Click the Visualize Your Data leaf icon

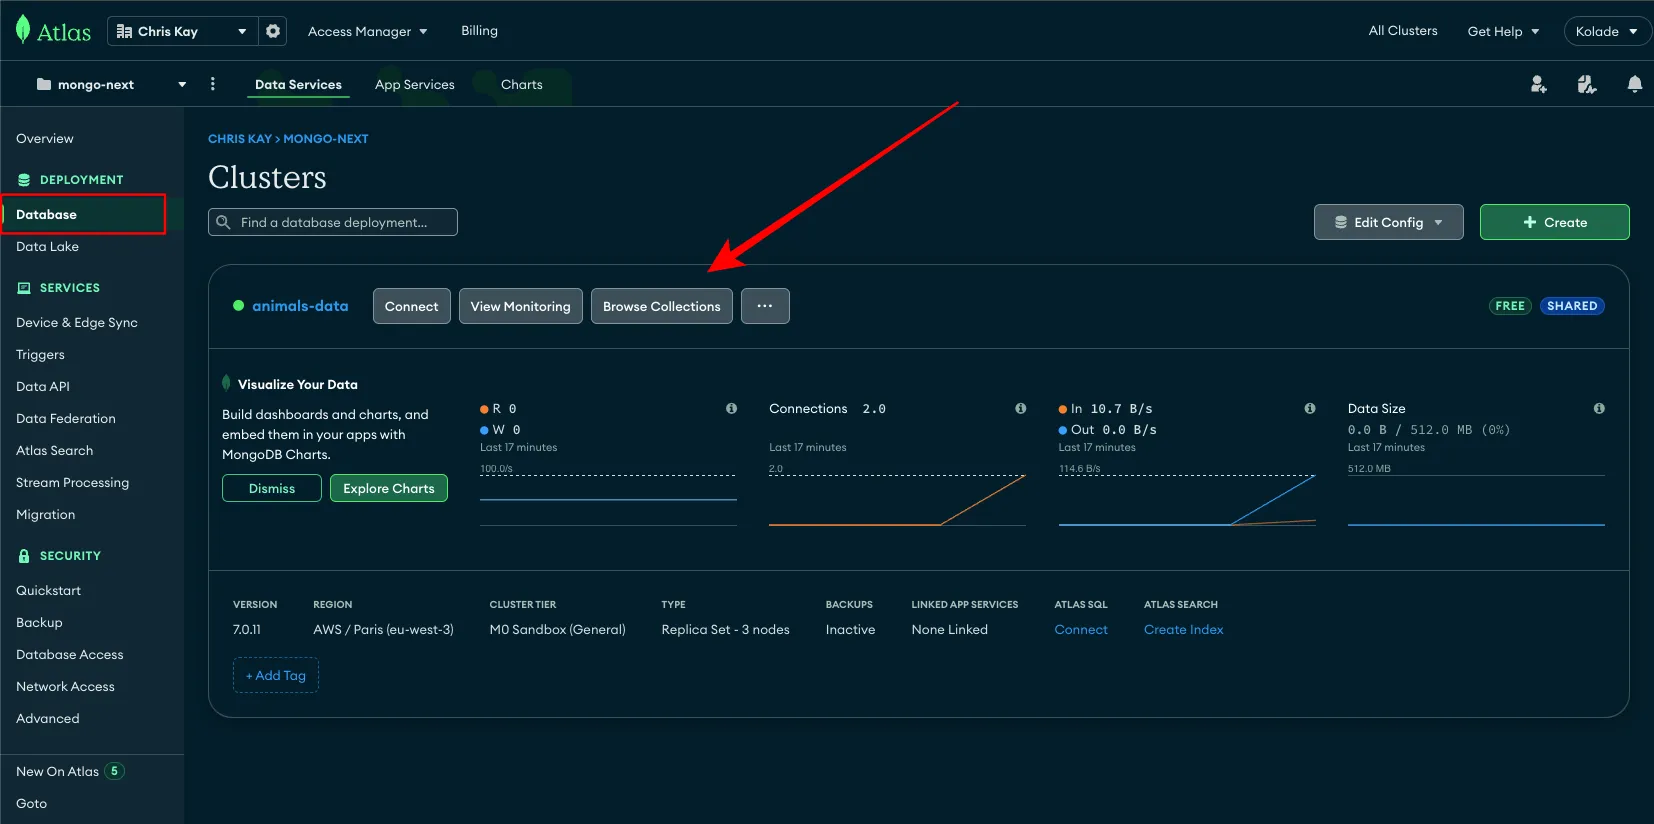[226, 383]
